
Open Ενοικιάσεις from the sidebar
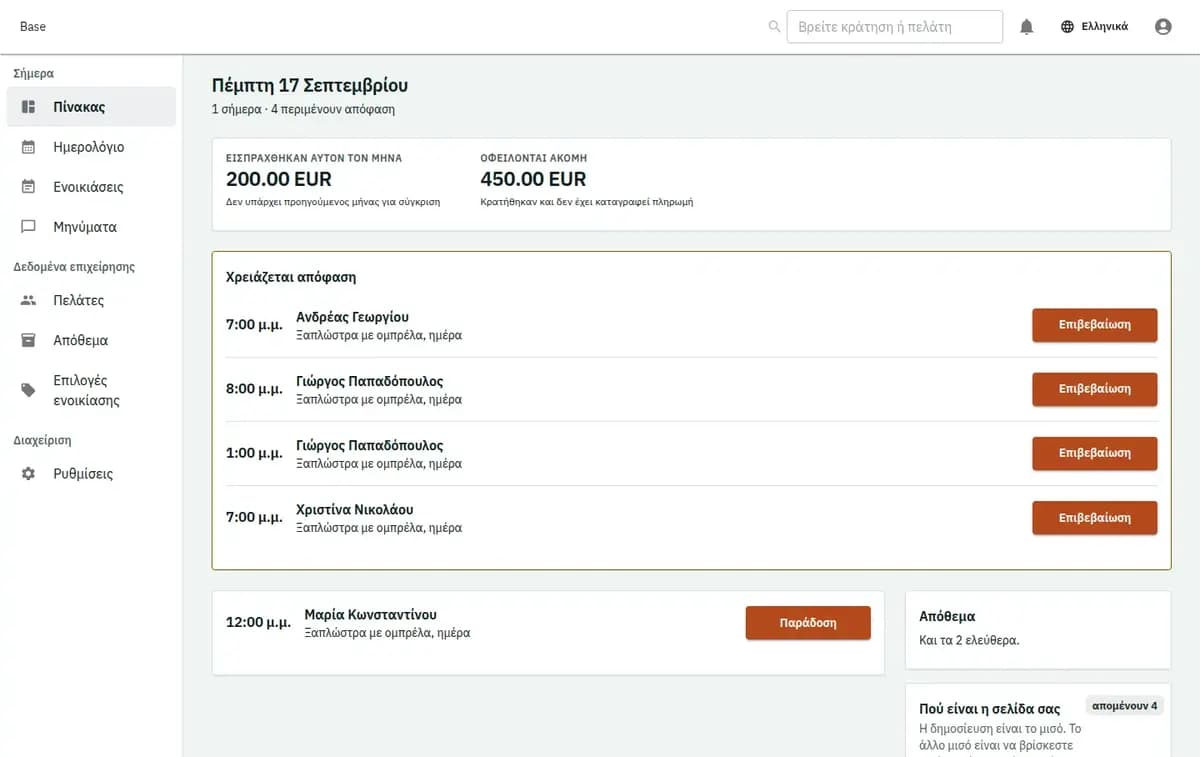91,187
